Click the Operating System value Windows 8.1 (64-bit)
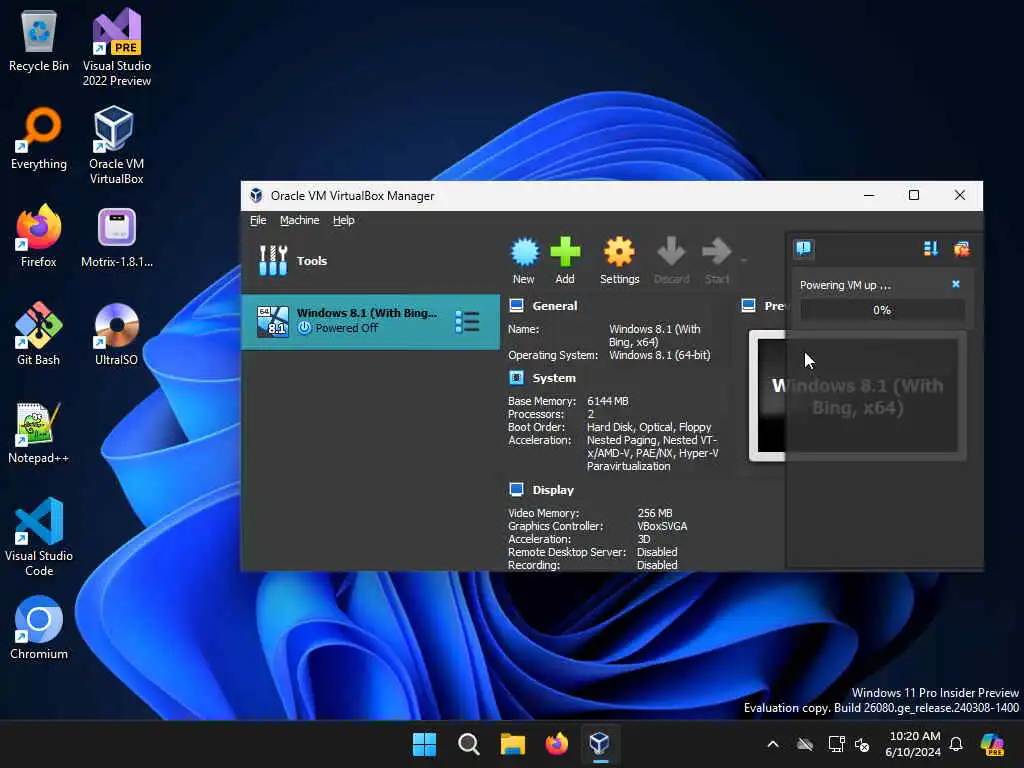 (660, 355)
